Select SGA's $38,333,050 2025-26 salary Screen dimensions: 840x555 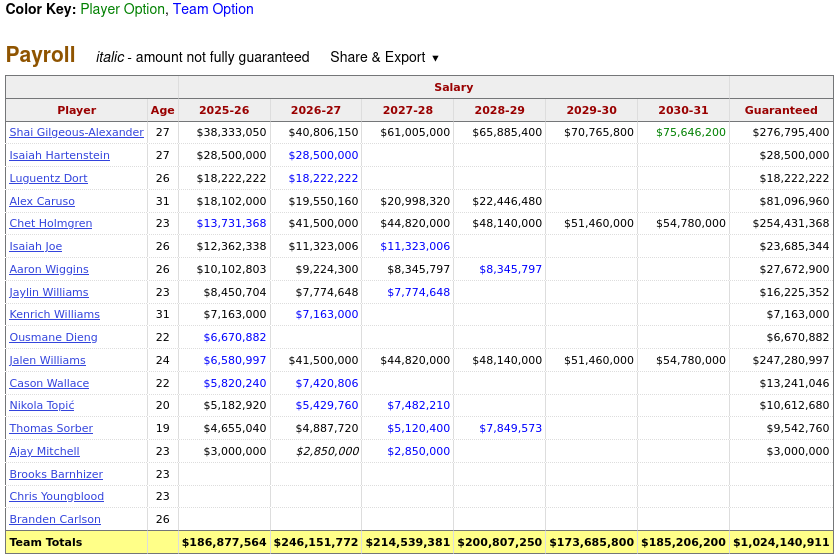pyautogui.click(x=231, y=132)
